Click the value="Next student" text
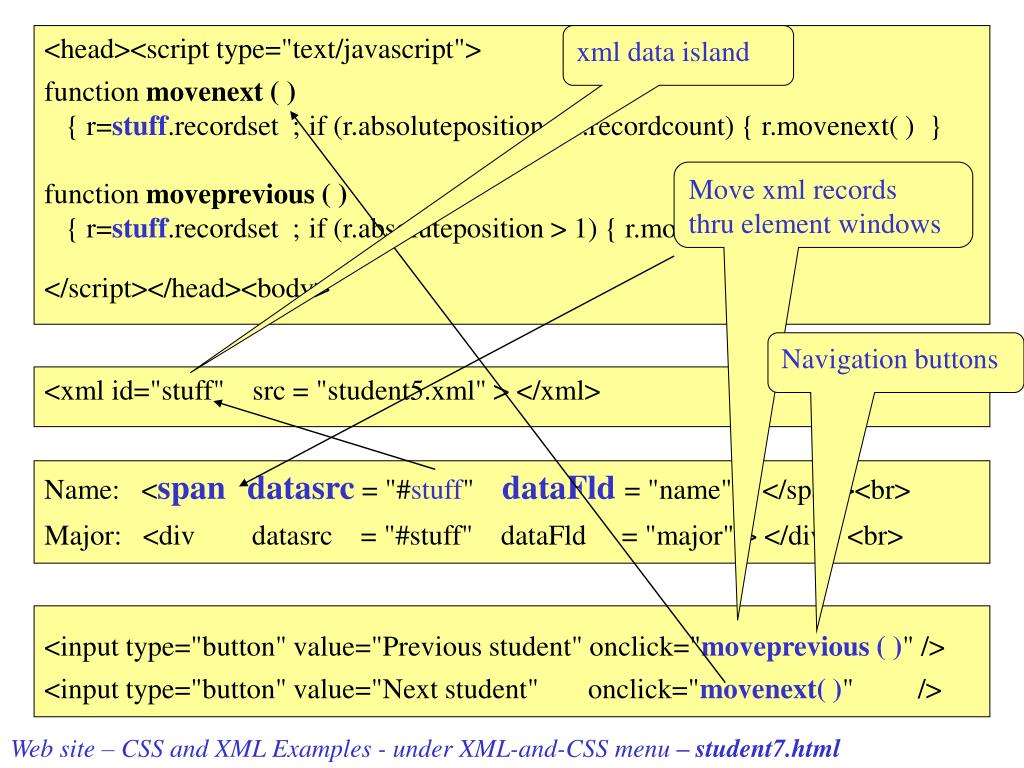The image size is (1024, 768). click(x=416, y=690)
